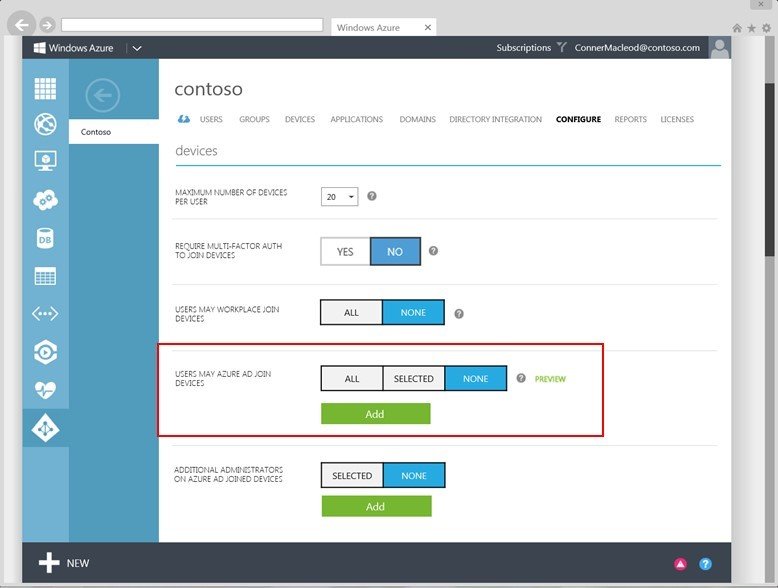
Task: Set multi-factor auth to NO
Action: click(395, 252)
